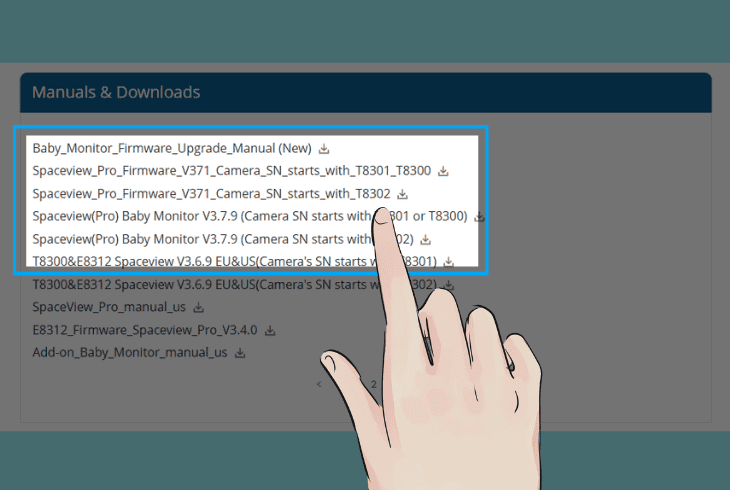
Task: Go to page 2 in pagination
Action: pos(373,384)
